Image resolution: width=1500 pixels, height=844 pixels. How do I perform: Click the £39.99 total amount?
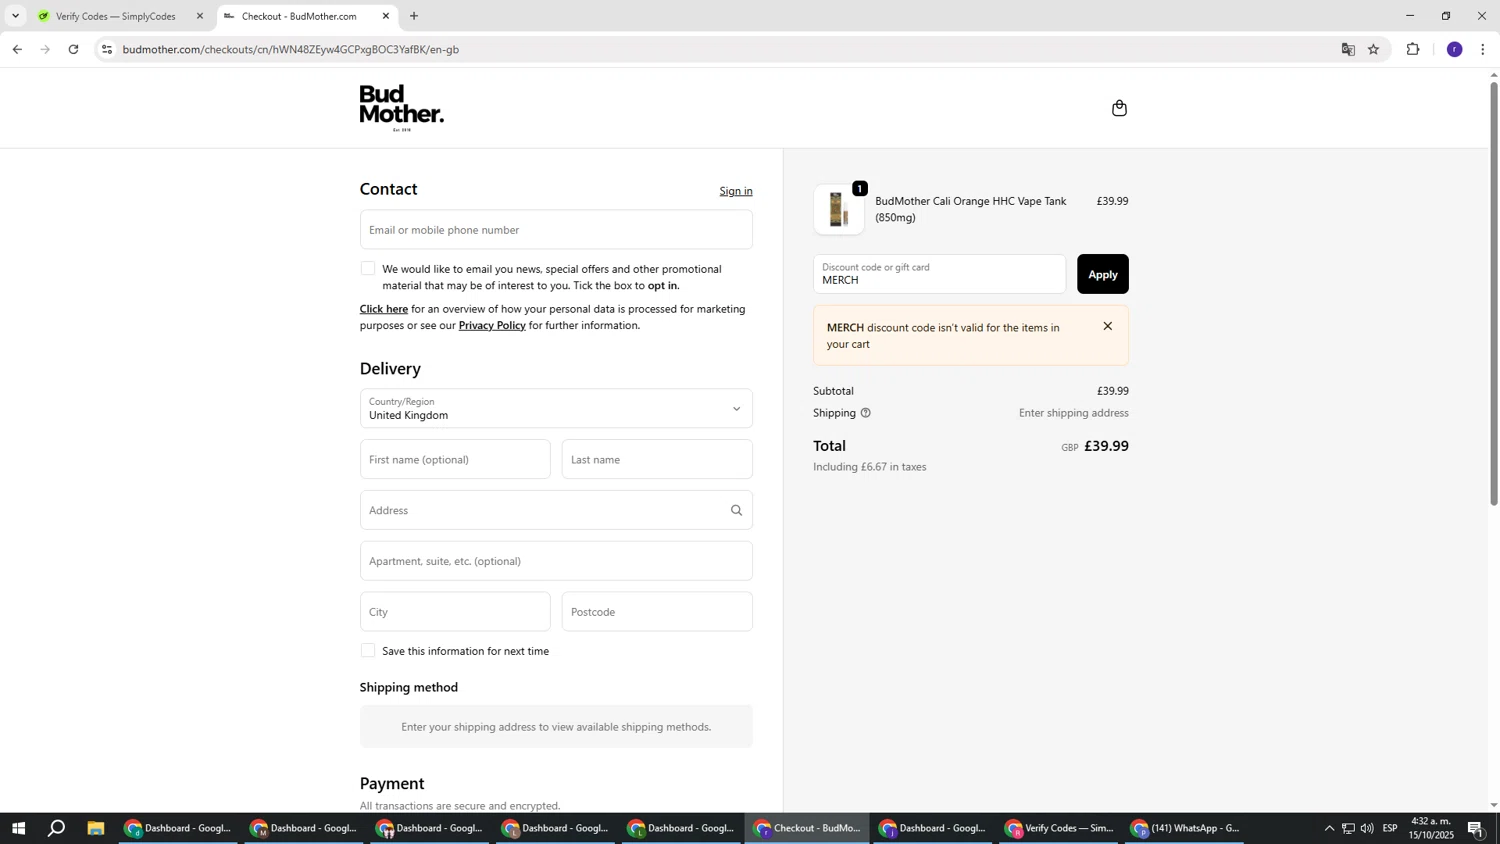1106,446
